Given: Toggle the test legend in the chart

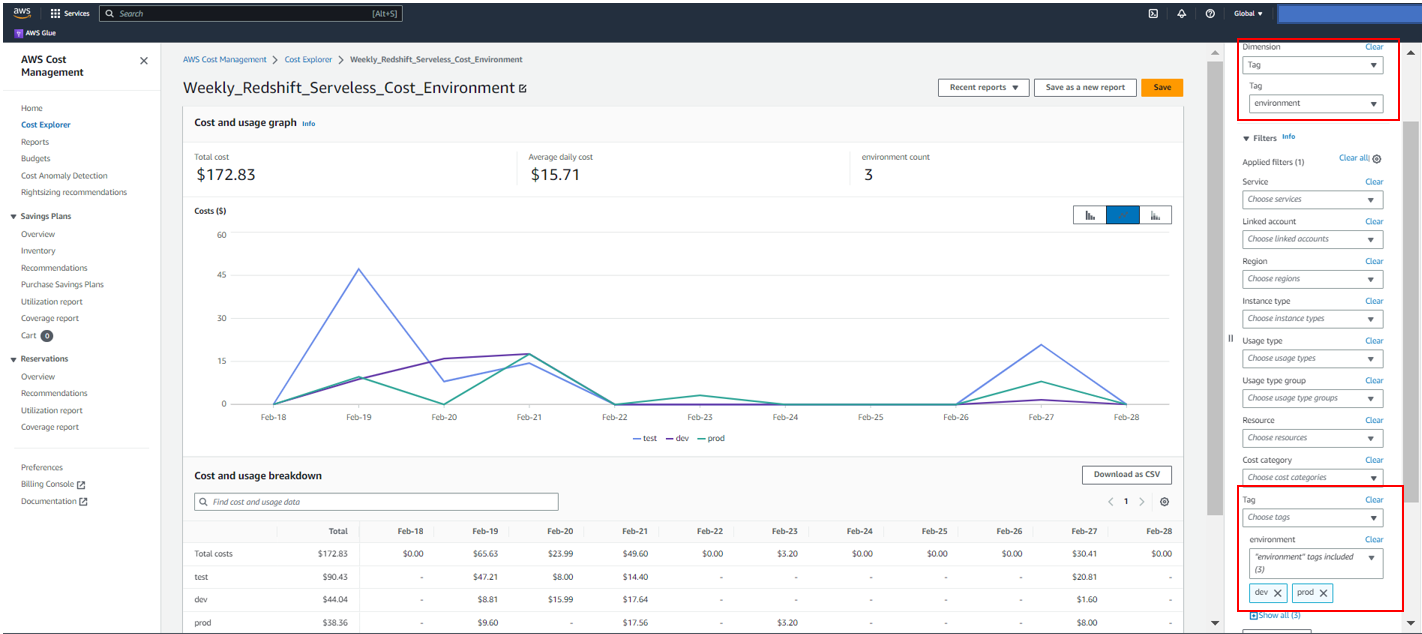Looking at the screenshot, I should tap(646, 438).
